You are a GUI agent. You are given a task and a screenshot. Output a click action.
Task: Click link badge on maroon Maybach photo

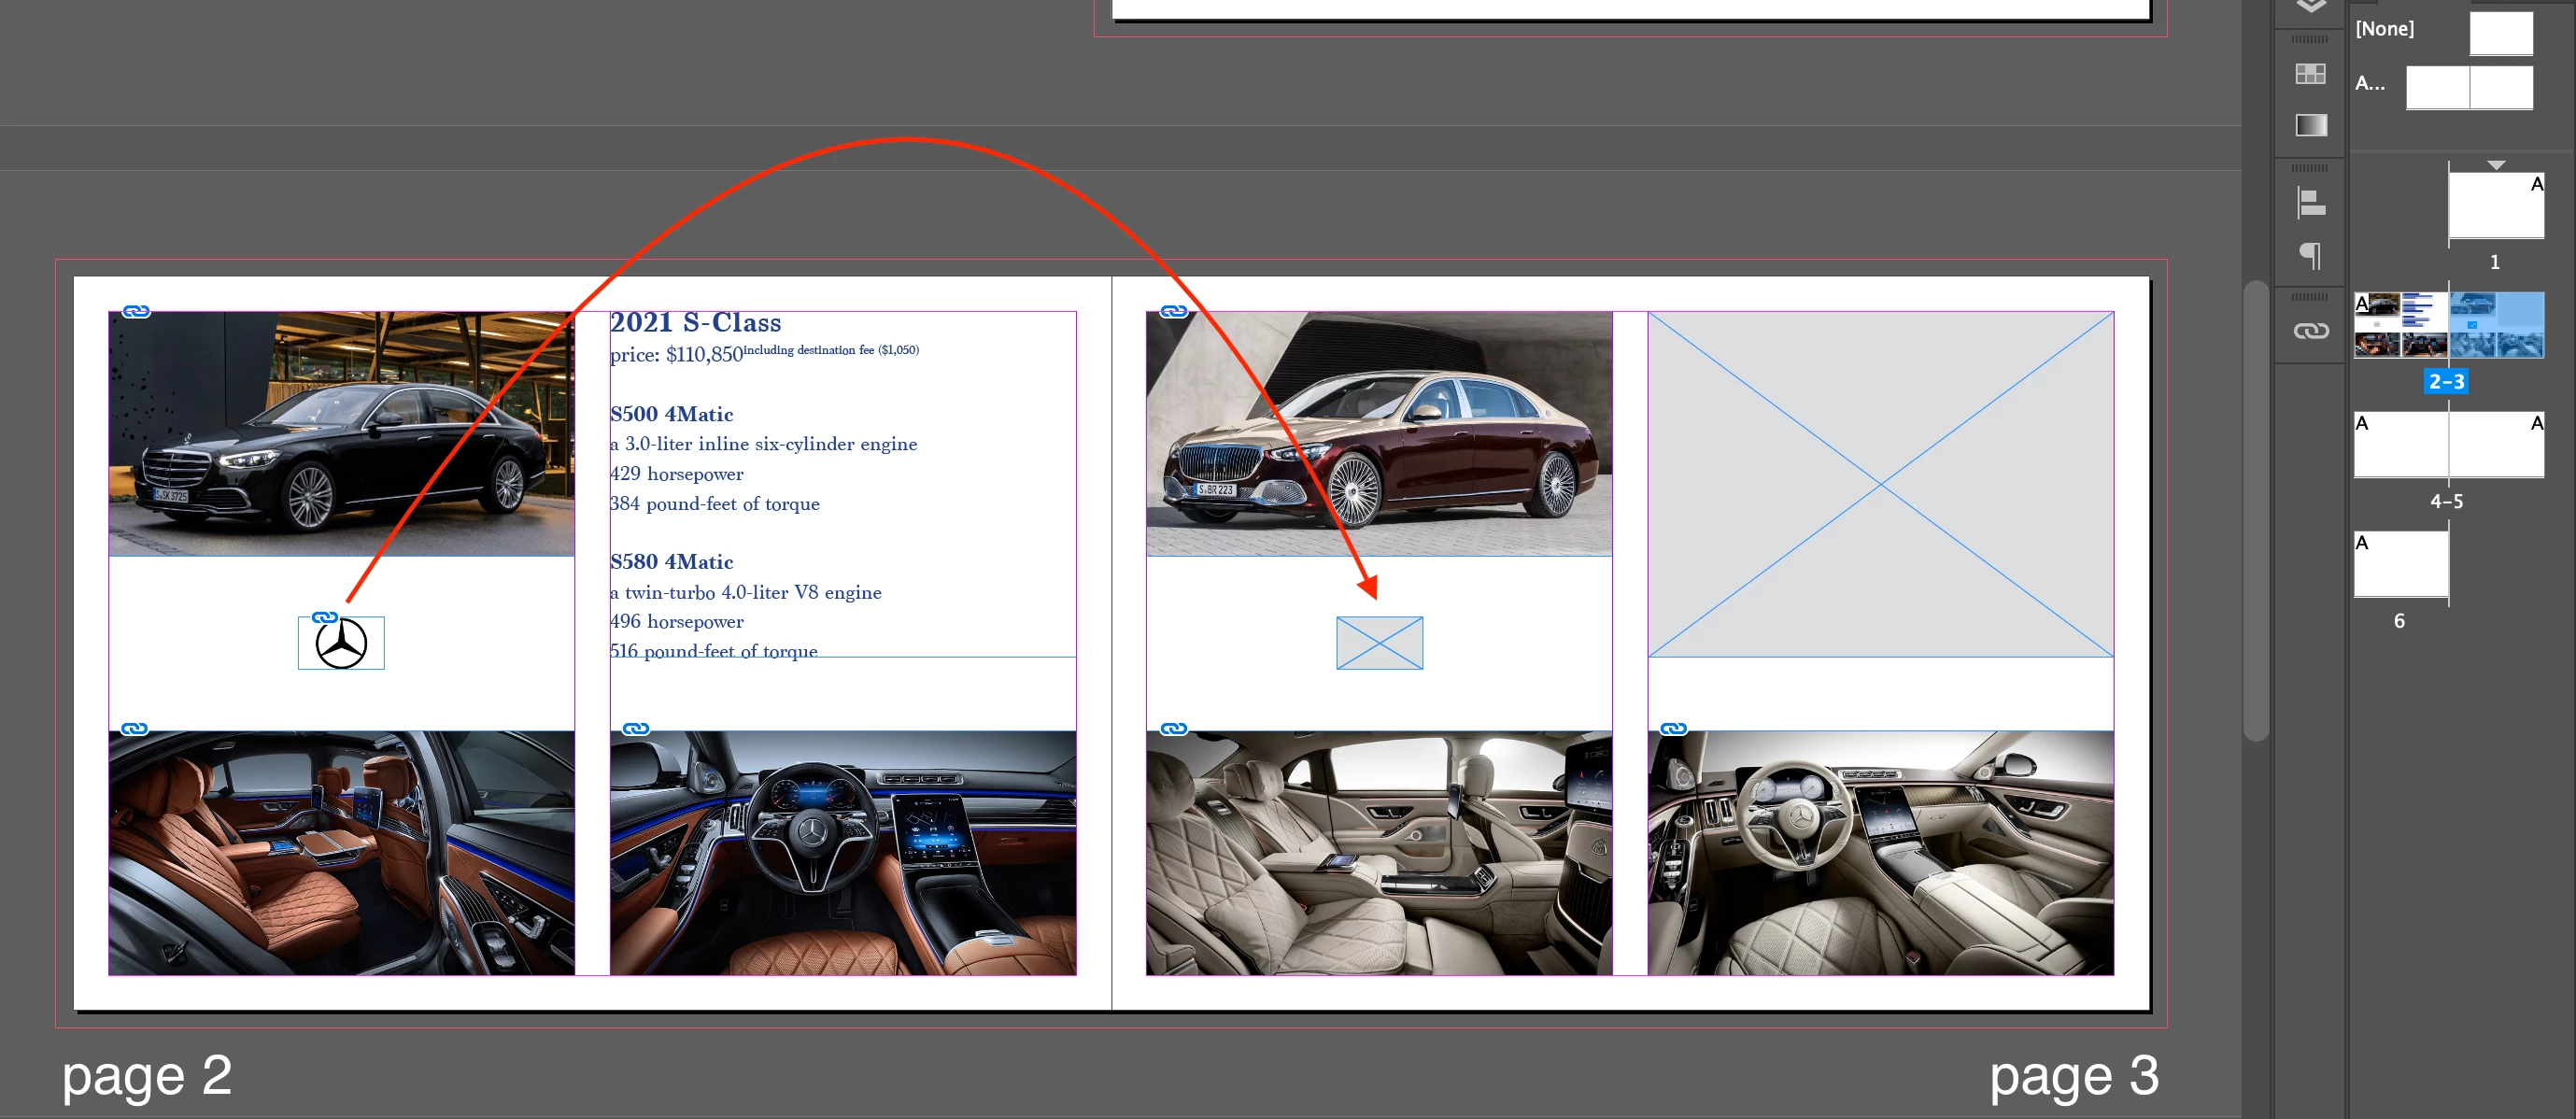click(x=1174, y=312)
